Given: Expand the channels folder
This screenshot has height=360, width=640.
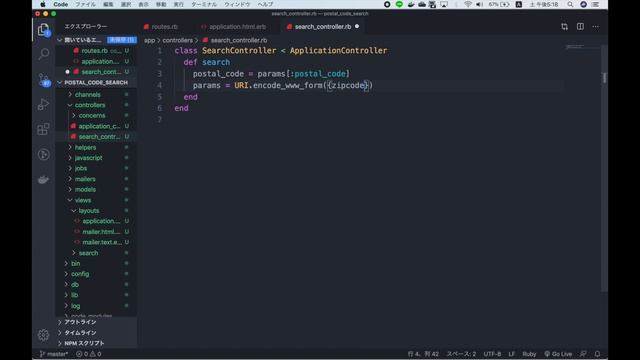Looking at the screenshot, I should pyautogui.click(x=87, y=94).
